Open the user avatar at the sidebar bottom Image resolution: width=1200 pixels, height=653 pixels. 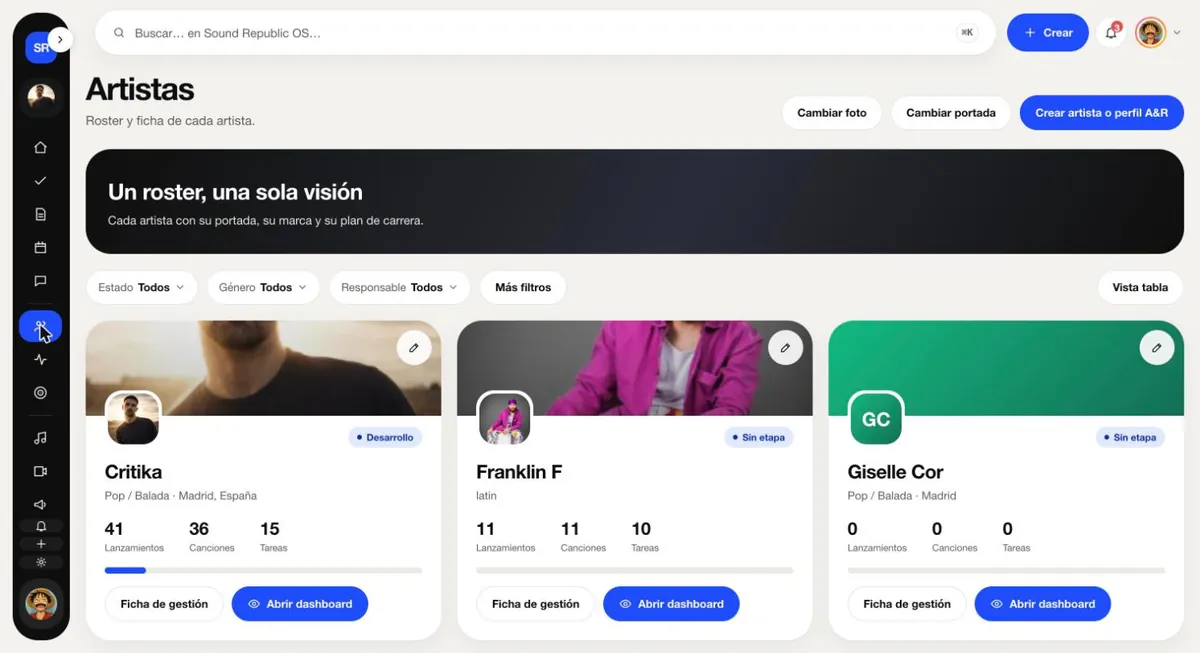pyautogui.click(x=41, y=603)
